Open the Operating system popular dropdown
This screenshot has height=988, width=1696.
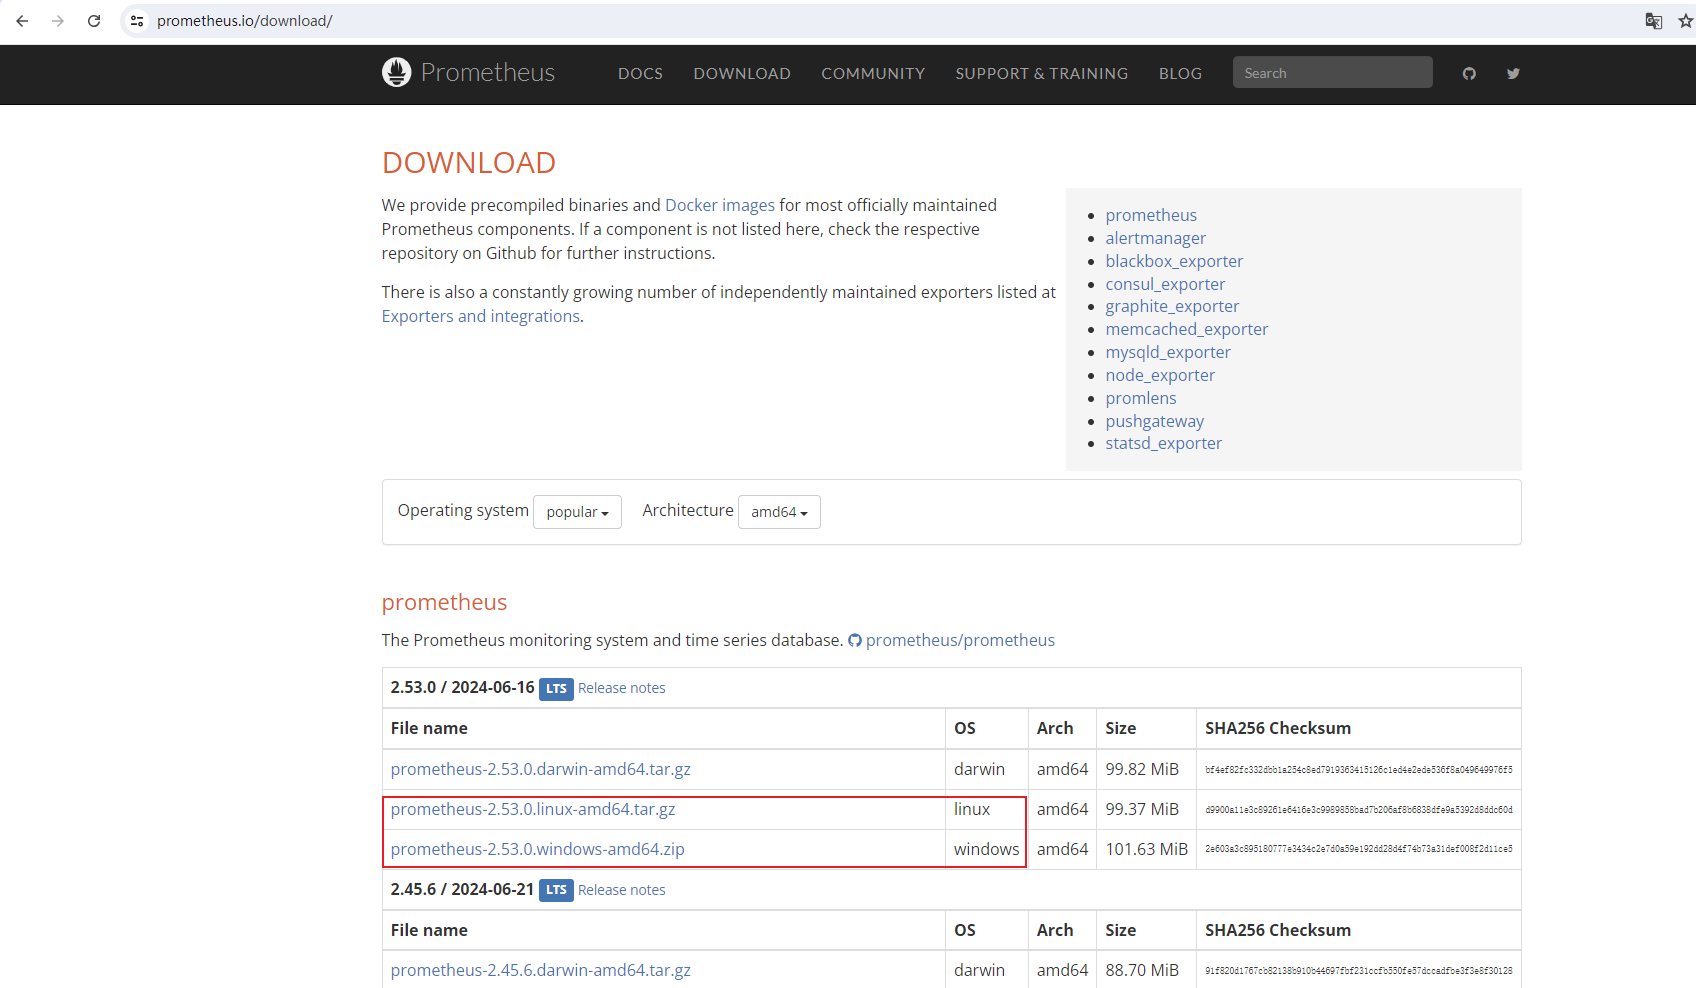pyautogui.click(x=577, y=511)
